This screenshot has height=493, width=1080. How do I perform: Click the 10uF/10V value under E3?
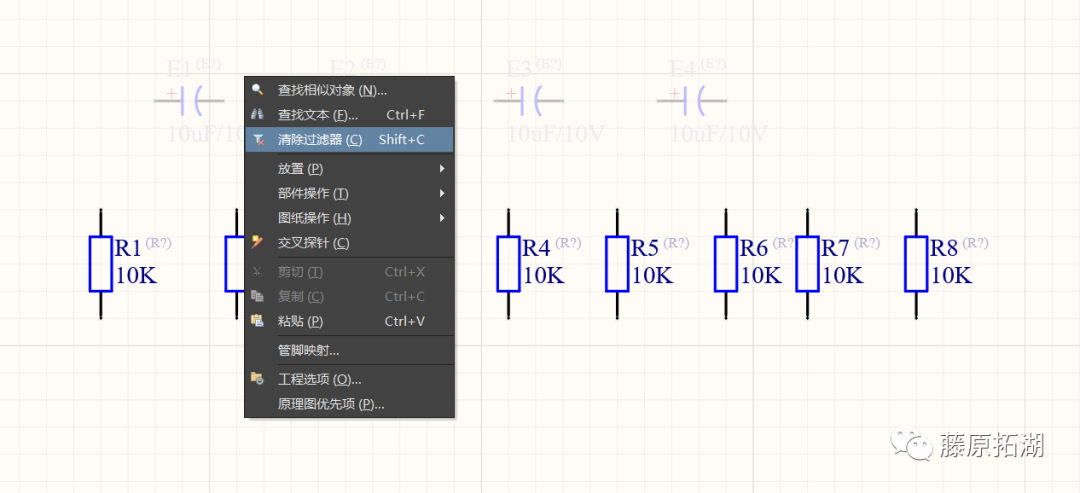point(555,134)
